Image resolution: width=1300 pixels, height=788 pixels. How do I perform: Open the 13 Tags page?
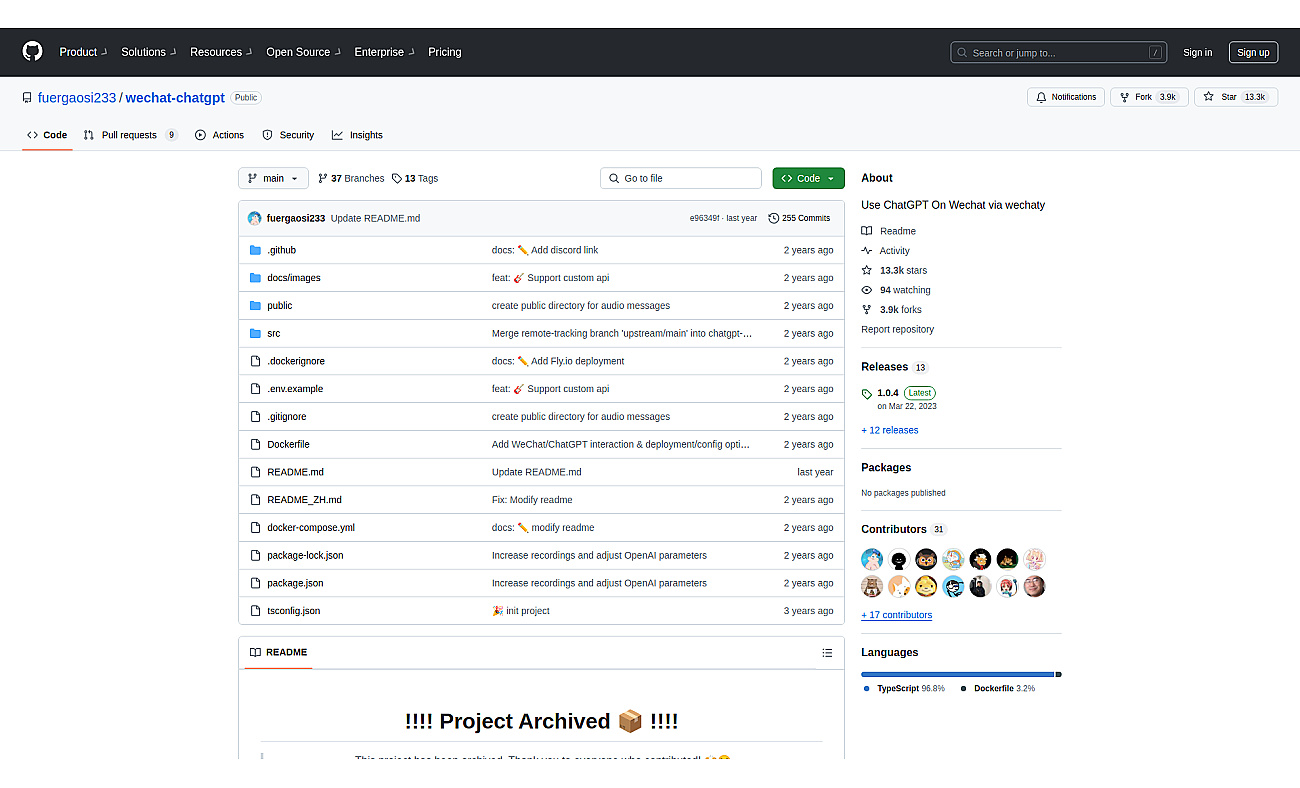pyautogui.click(x=415, y=178)
